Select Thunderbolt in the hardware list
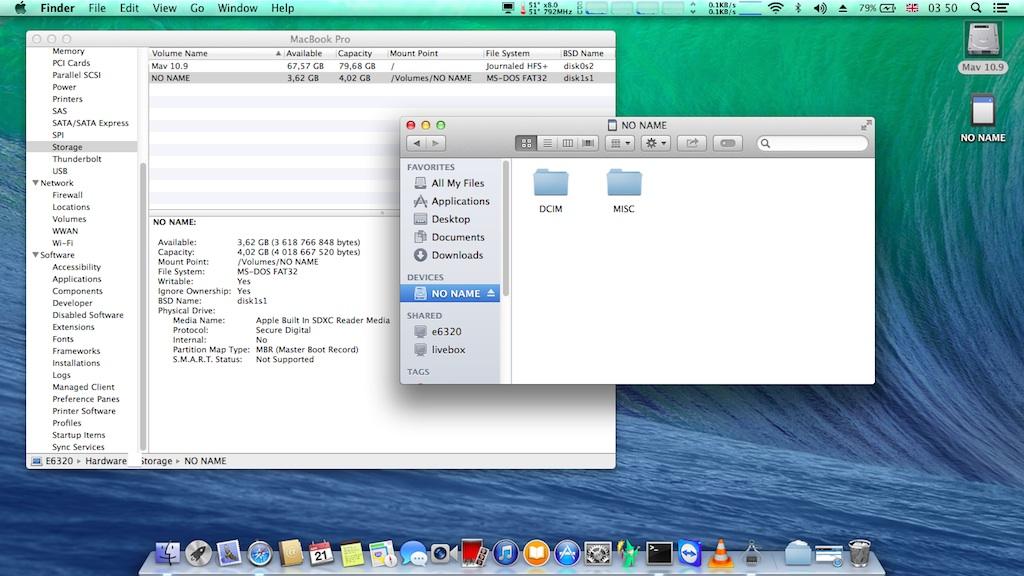This screenshot has width=1024, height=576. [77, 159]
